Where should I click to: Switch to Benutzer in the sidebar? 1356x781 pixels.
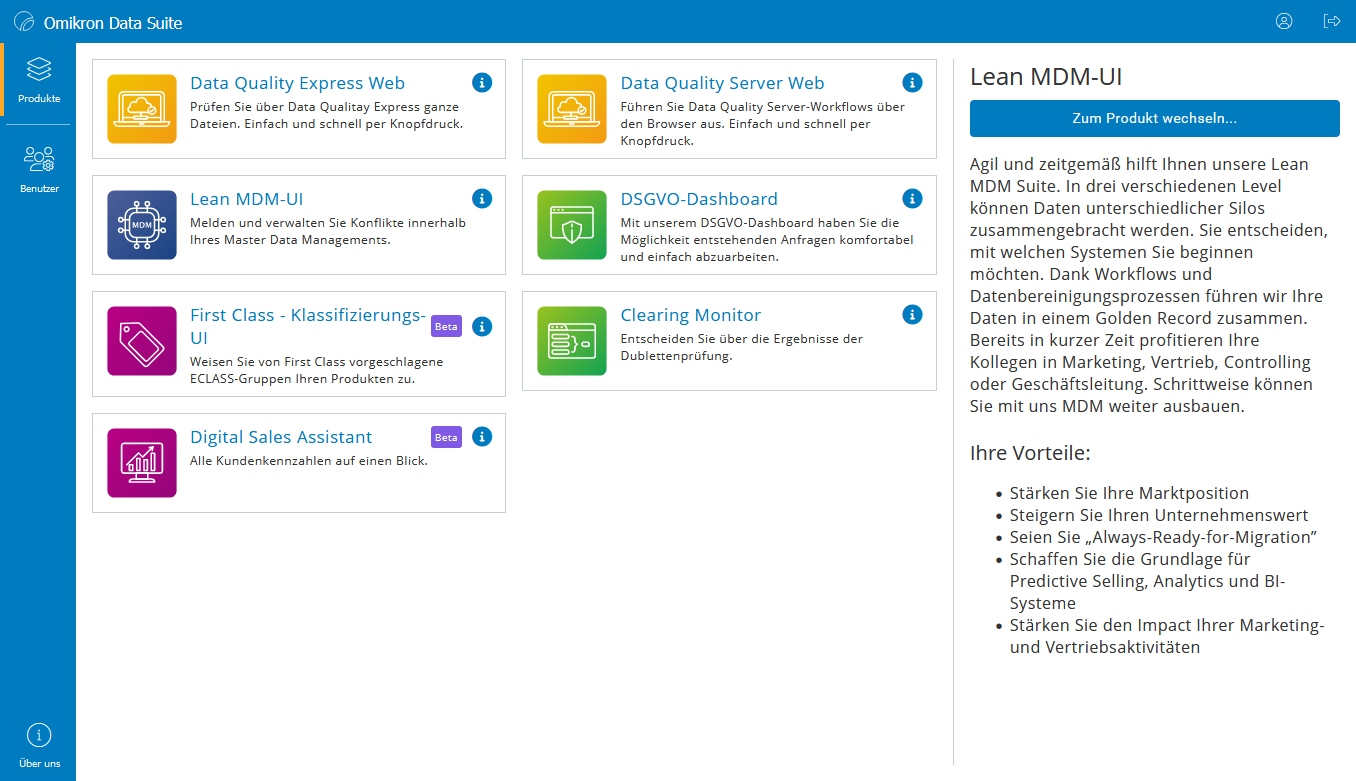38,169
